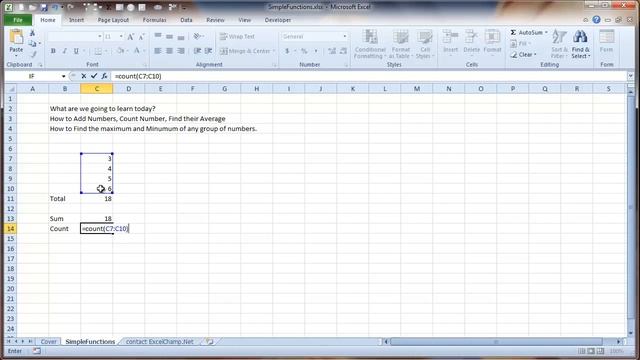
Task: Toggle Wrap Text
Action: coord(237,36)
